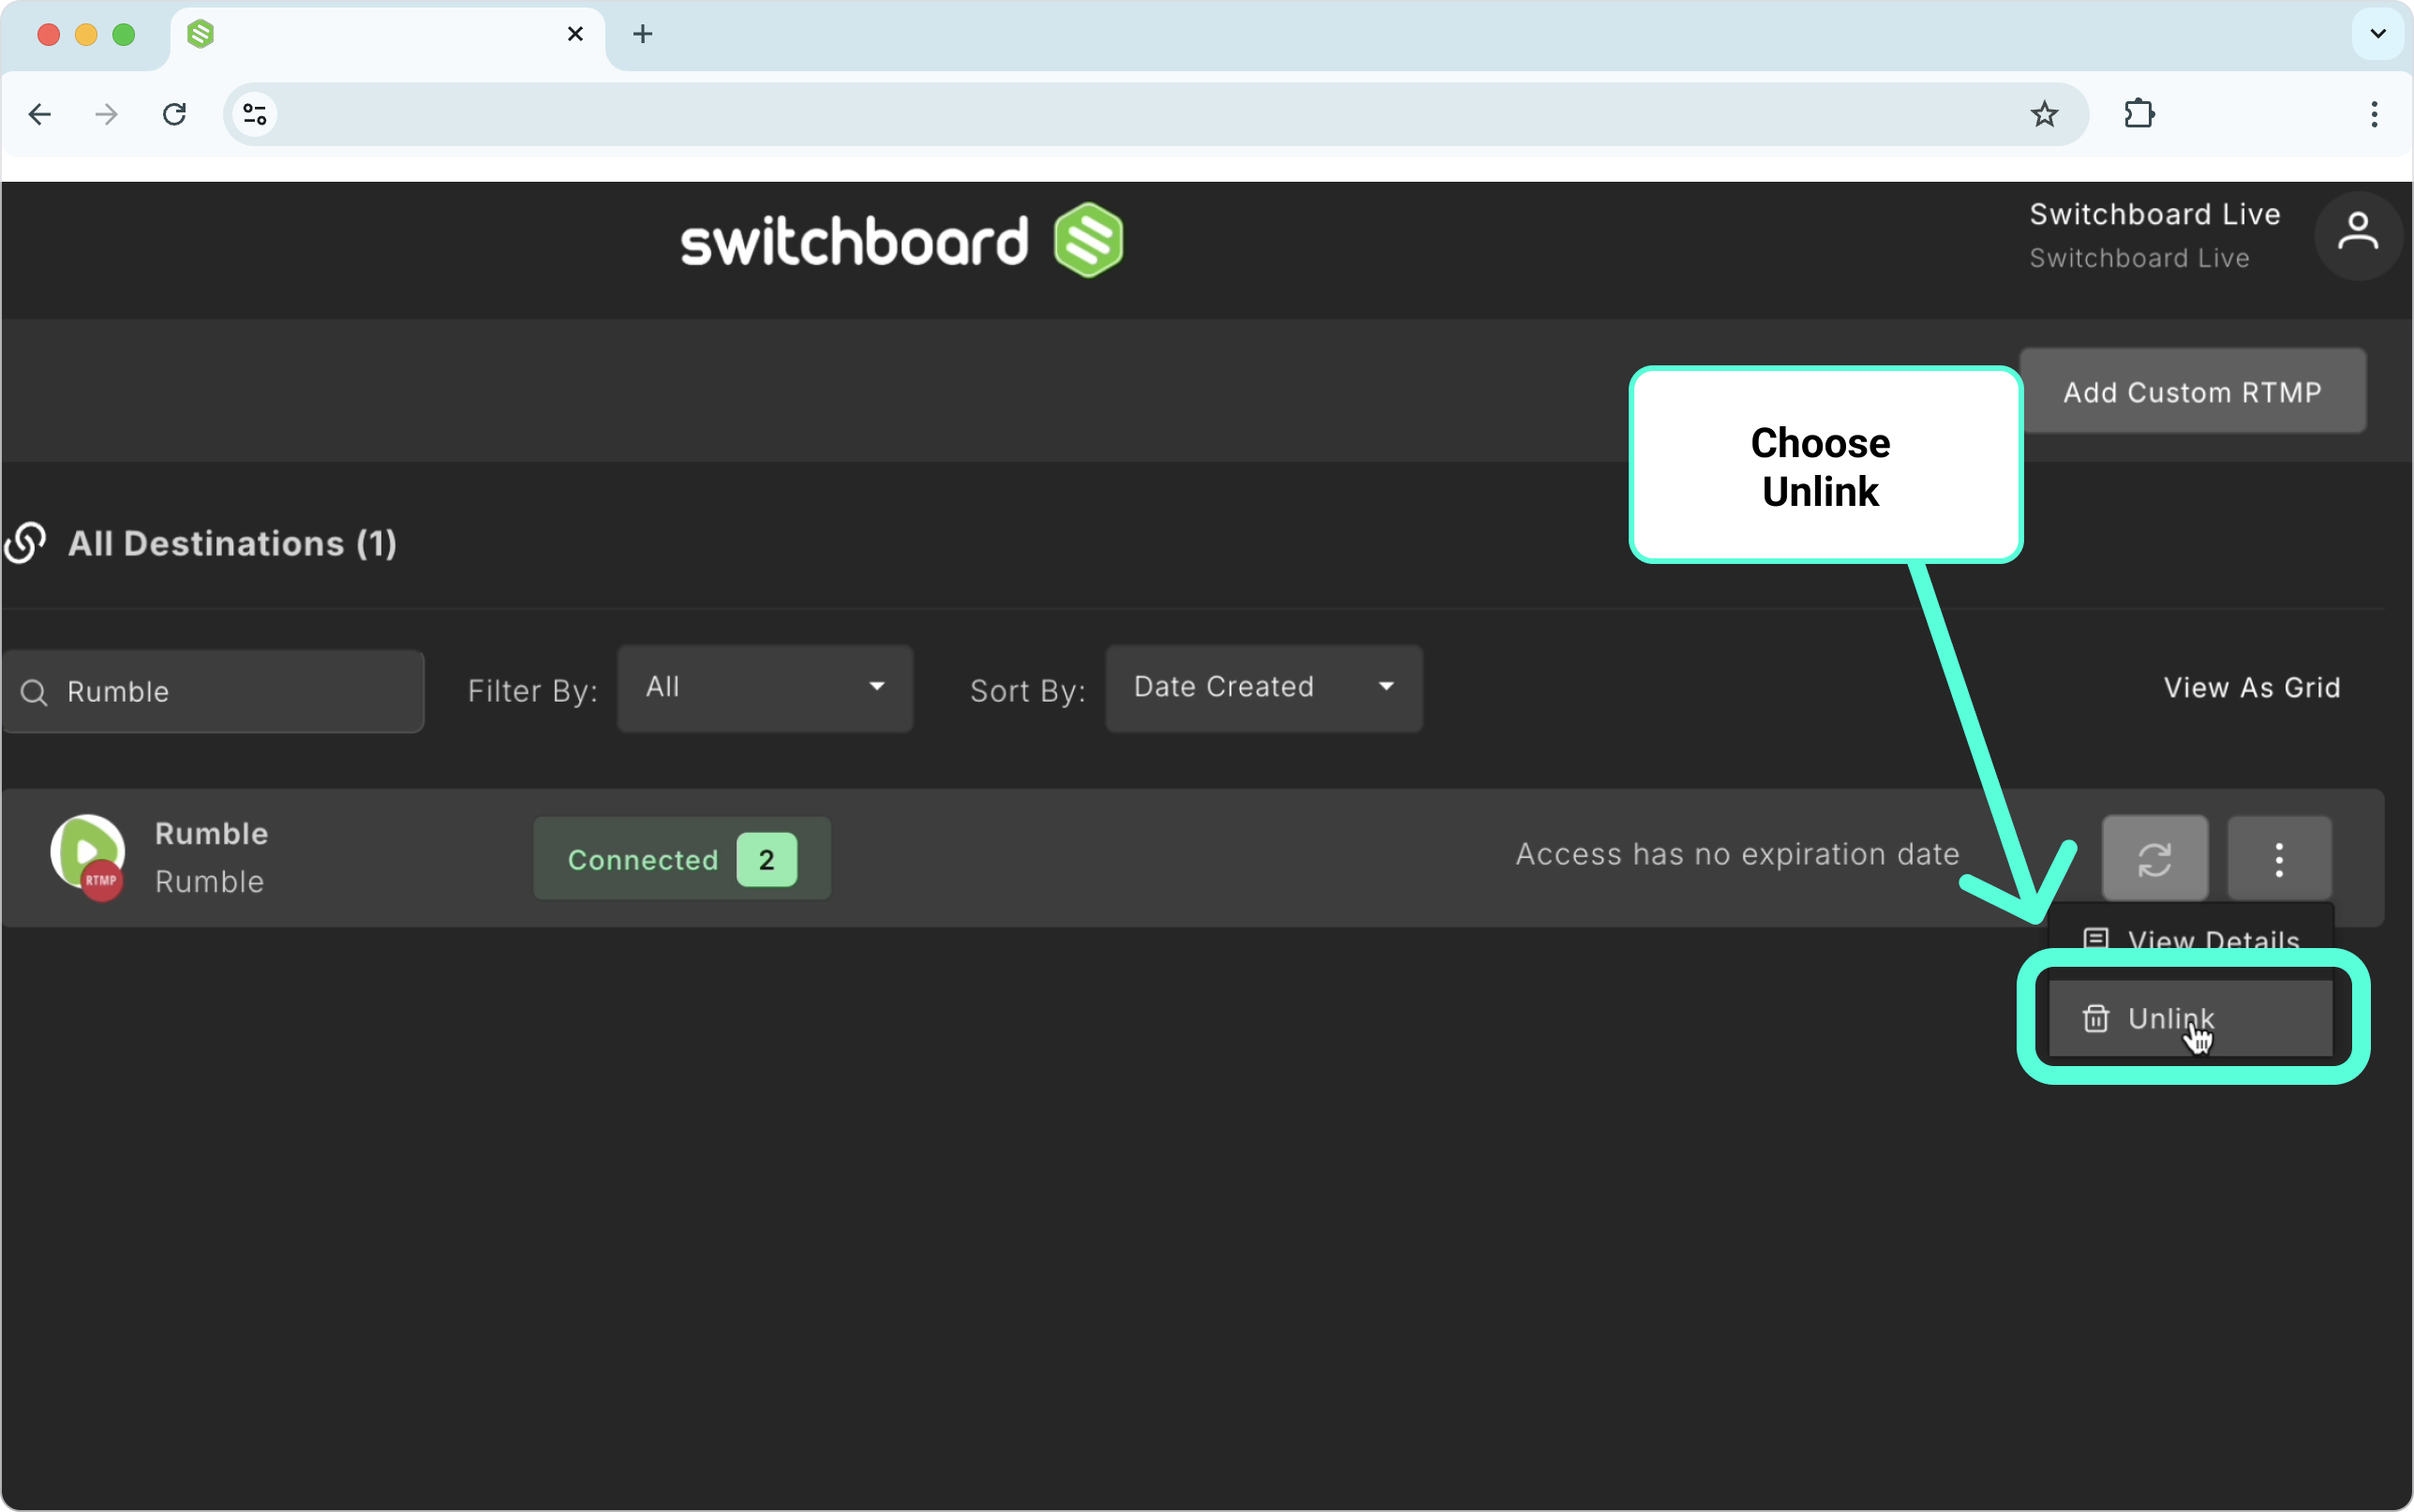Click the All Destinations link icon

24,543
